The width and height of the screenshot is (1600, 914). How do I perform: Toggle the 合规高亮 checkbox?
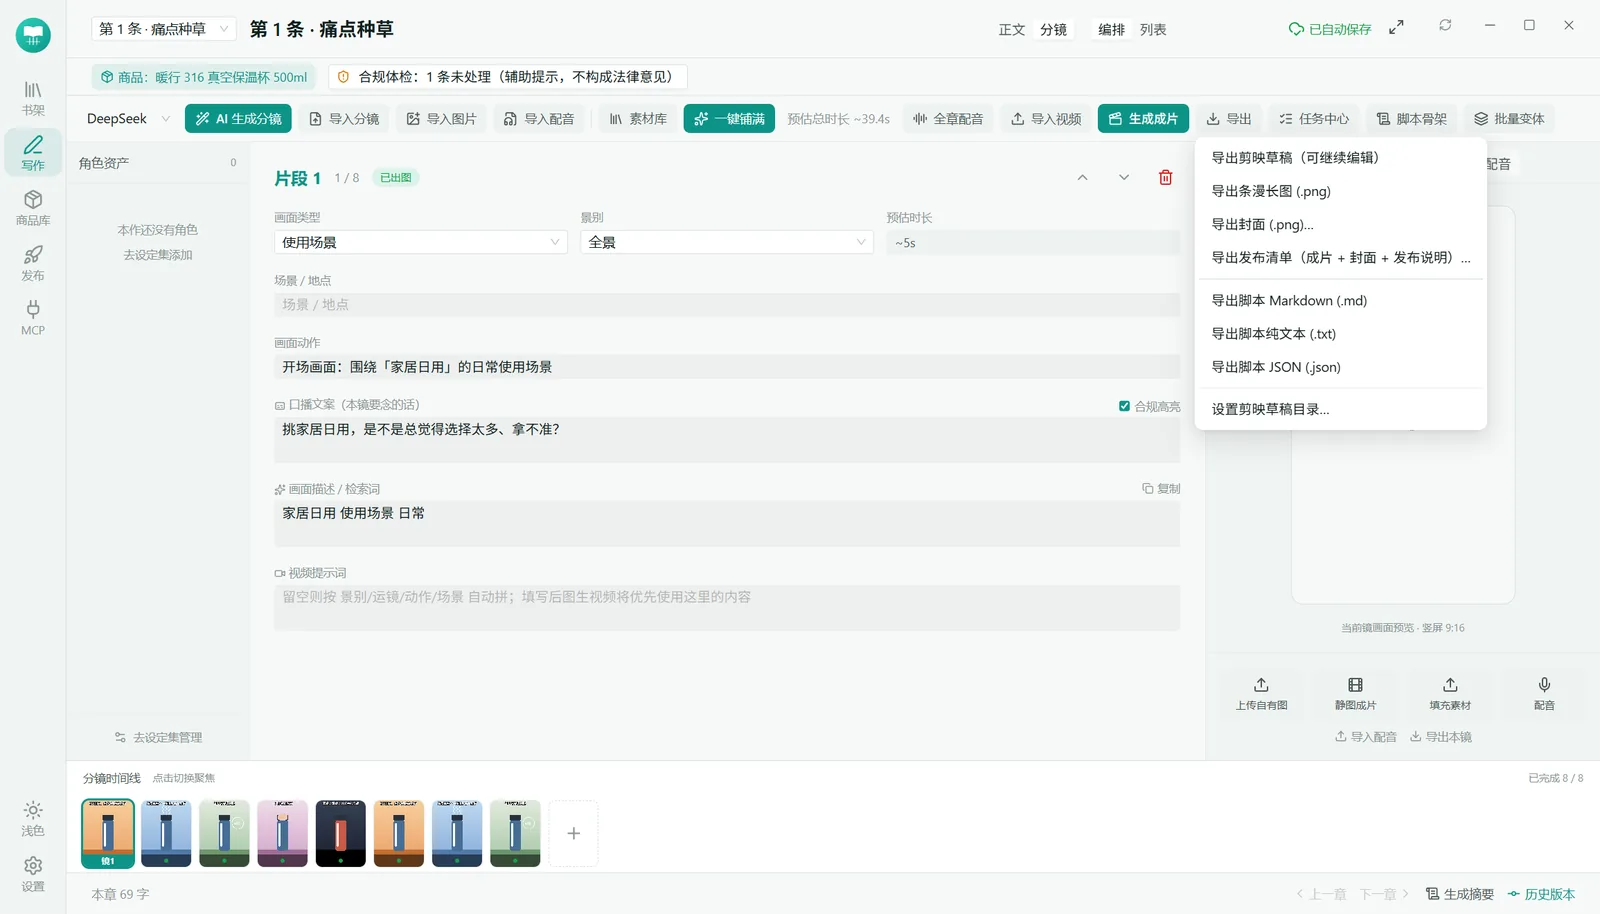[1124, 406]
